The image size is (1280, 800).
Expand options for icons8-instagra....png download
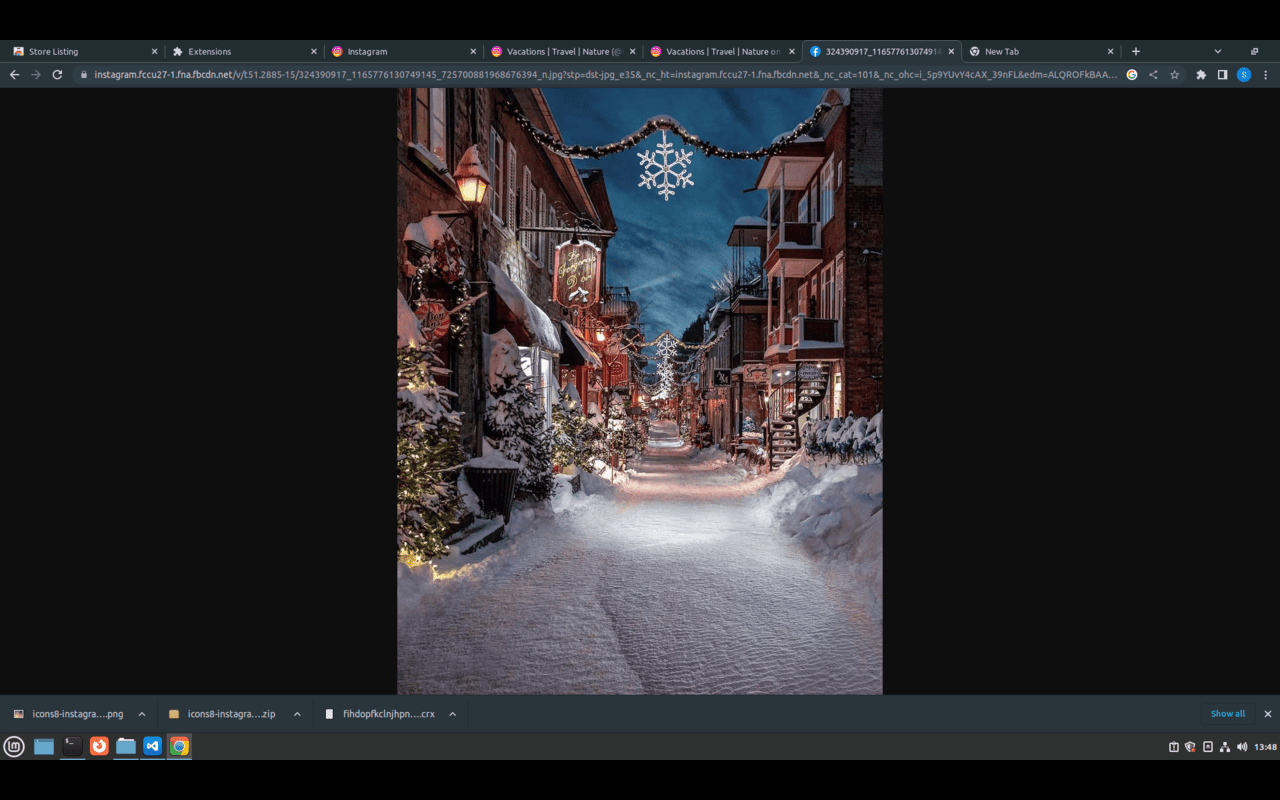tap(141, 713)
